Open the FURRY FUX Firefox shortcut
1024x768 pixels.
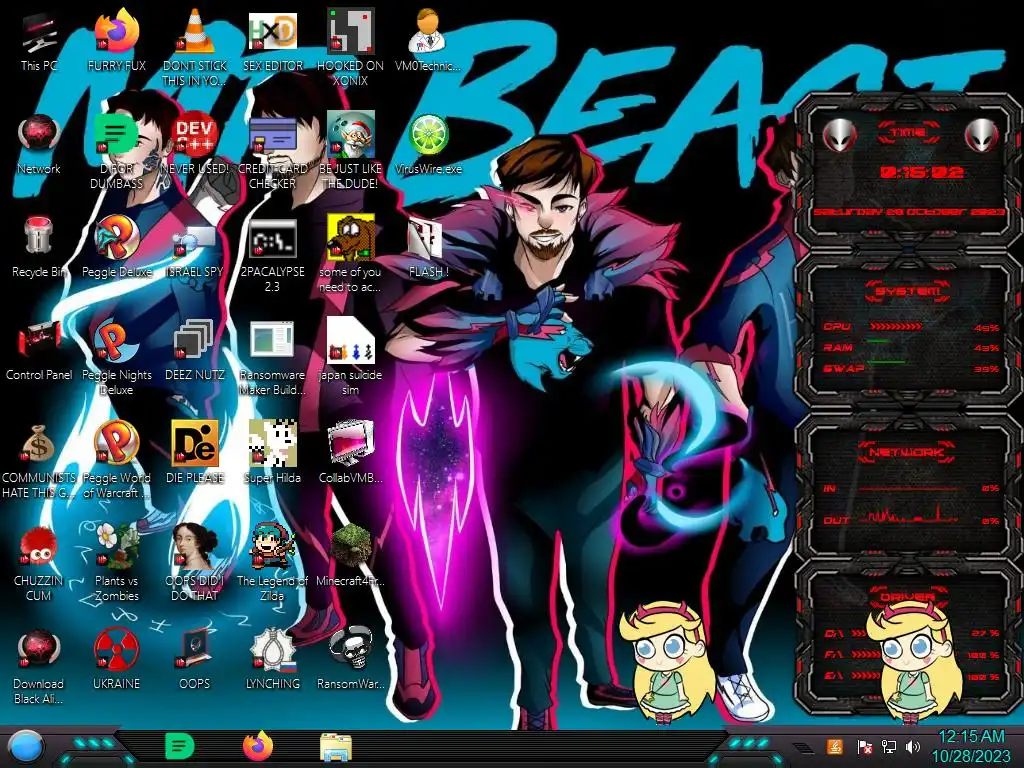coord(117,31)
